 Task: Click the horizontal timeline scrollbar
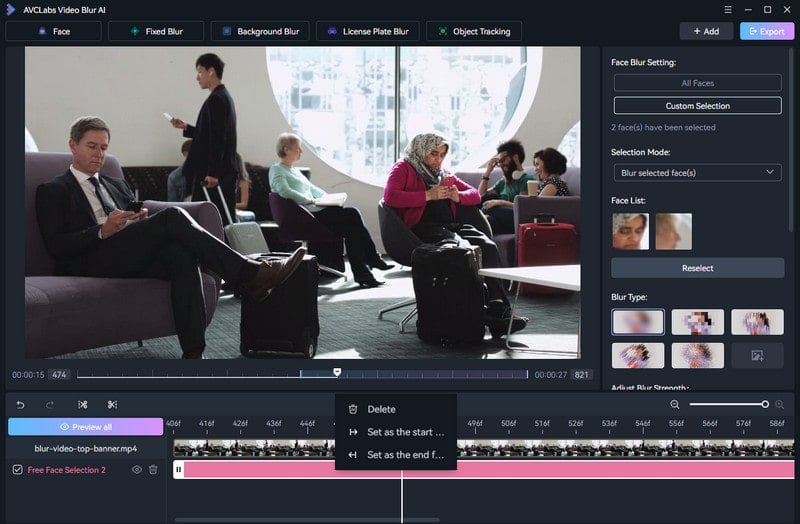pos(307,520)
